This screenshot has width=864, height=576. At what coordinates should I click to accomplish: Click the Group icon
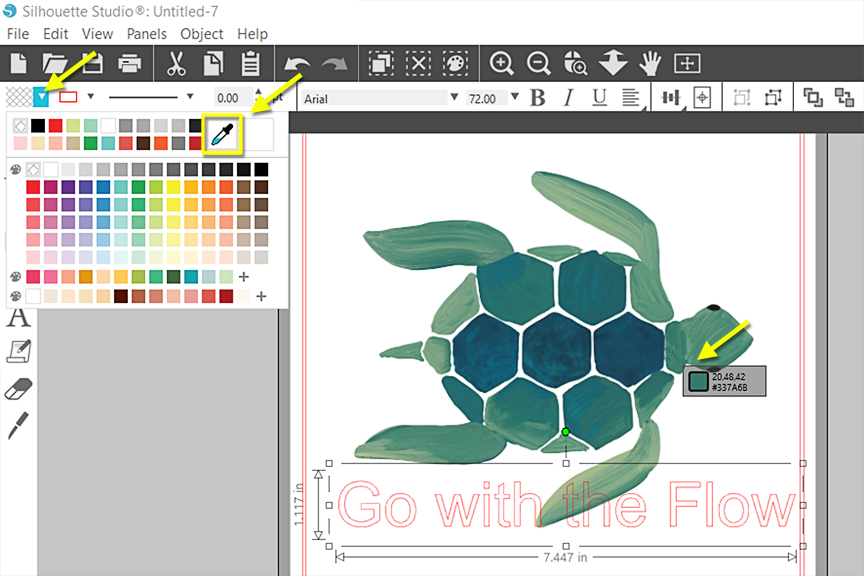(742, 98)
